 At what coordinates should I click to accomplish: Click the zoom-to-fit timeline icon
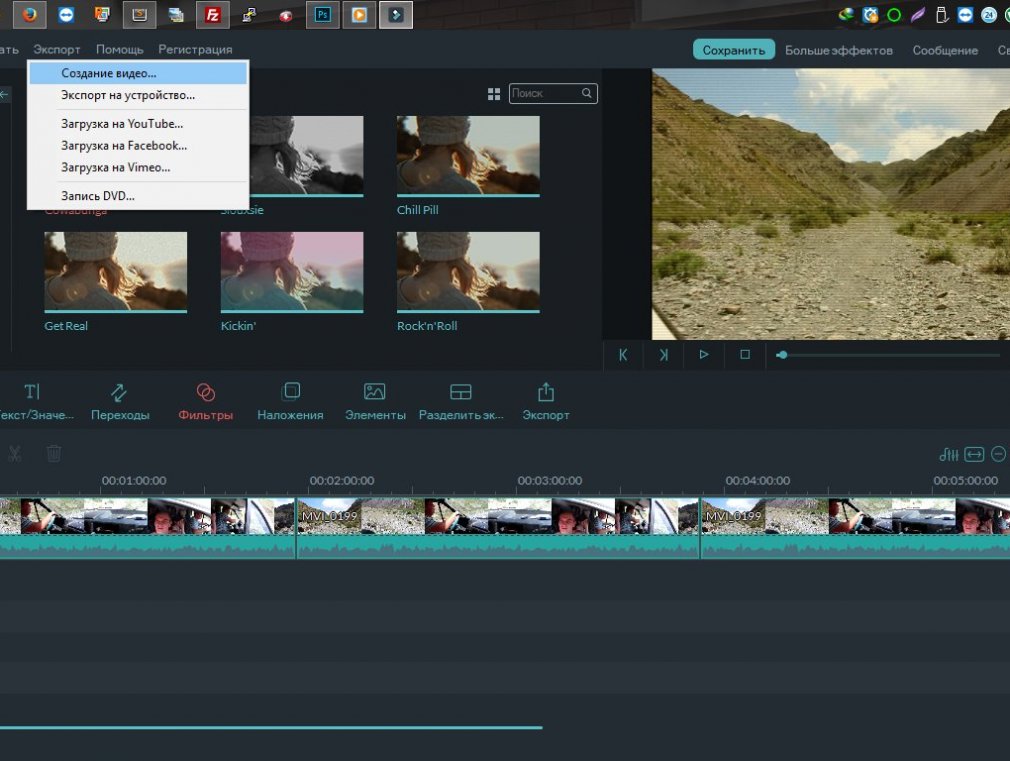(x=974, y=454)
